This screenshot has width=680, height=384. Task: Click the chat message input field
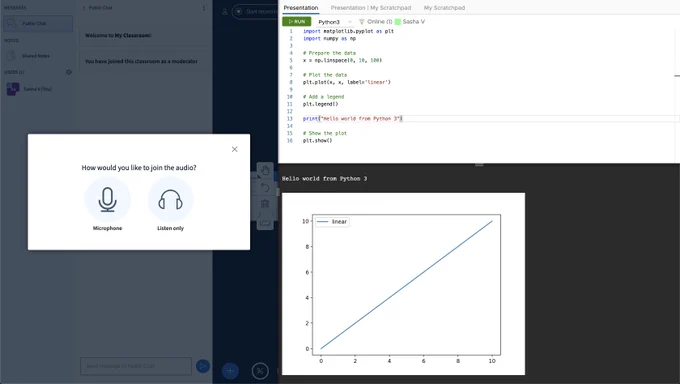coord(136,366)
